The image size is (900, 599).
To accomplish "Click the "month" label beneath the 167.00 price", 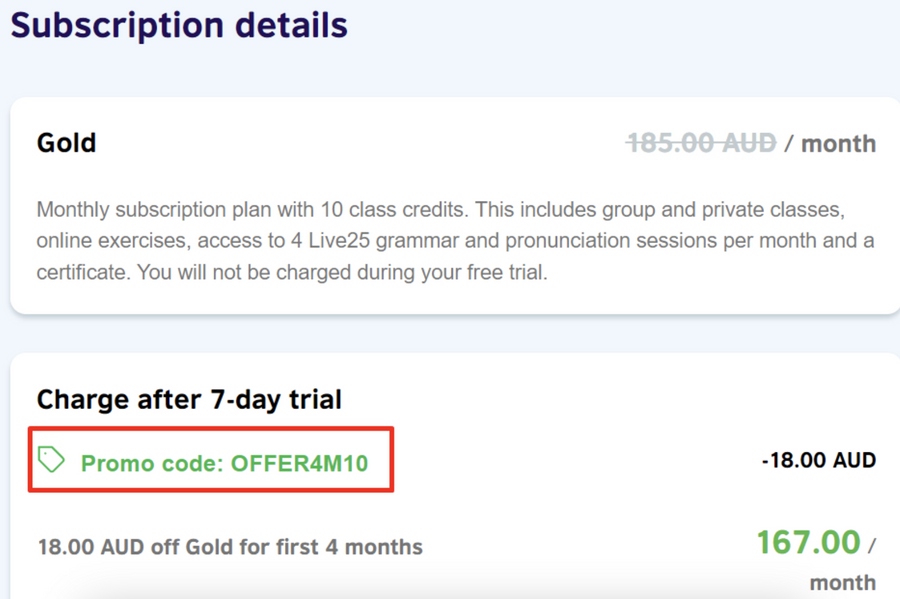I will click(842, 582).
